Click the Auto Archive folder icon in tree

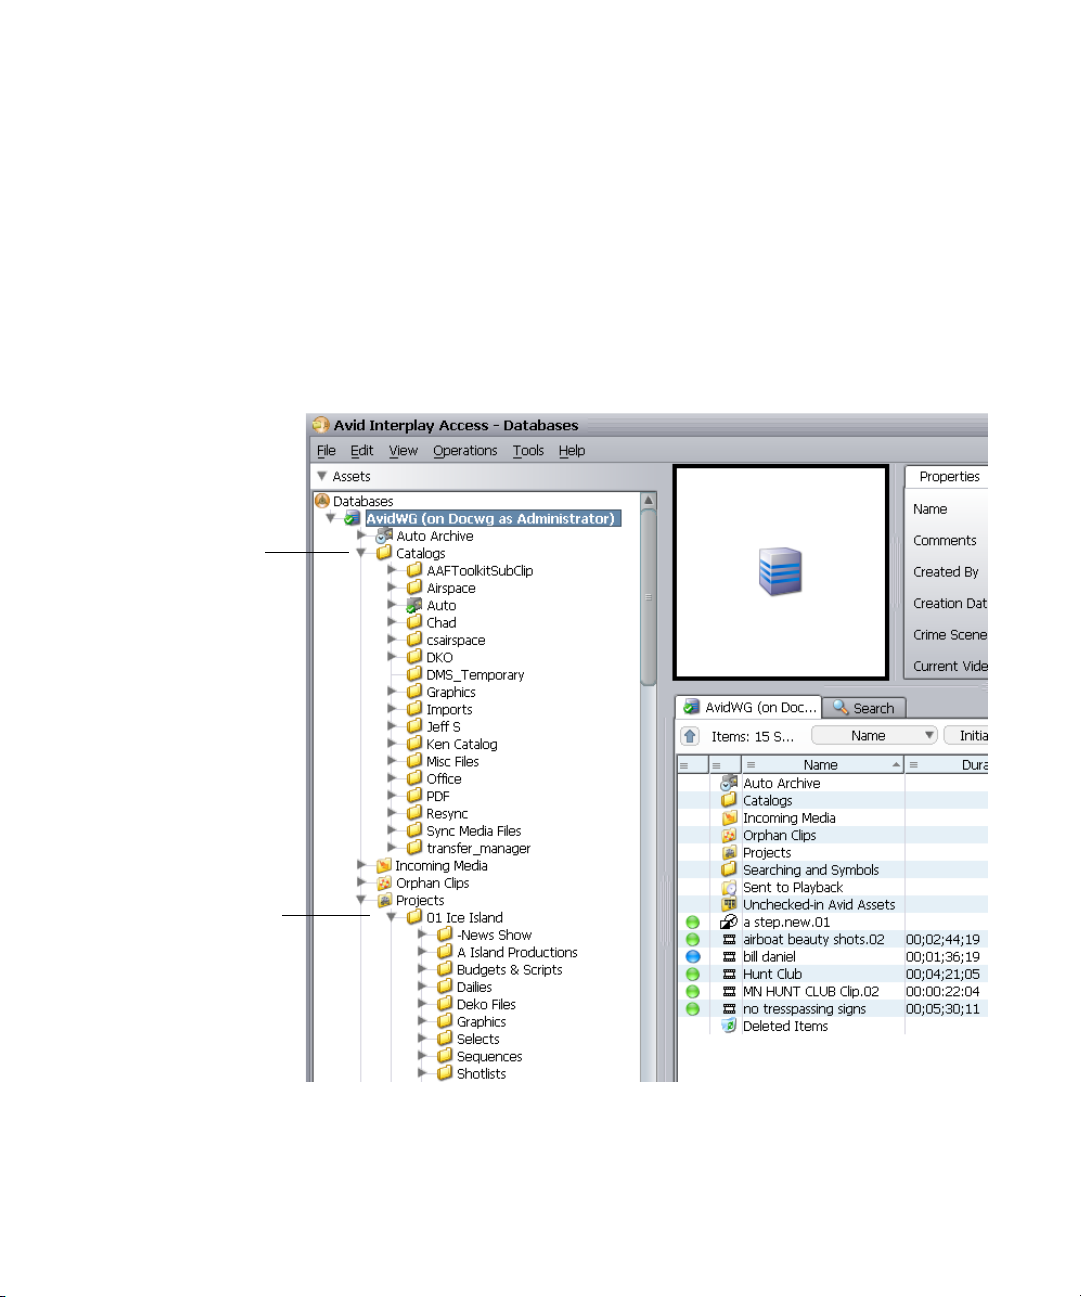(x=383, y=536)
